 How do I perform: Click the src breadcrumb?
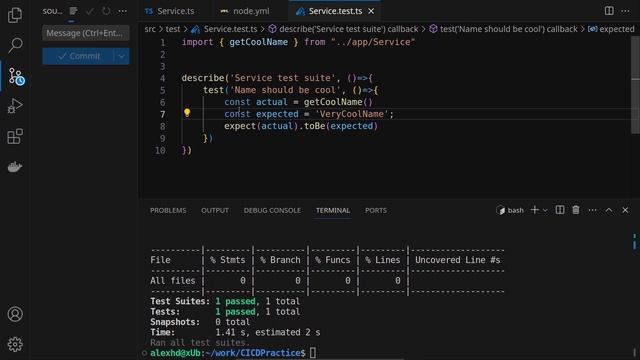pyautogui.click(x=150, y=29)
